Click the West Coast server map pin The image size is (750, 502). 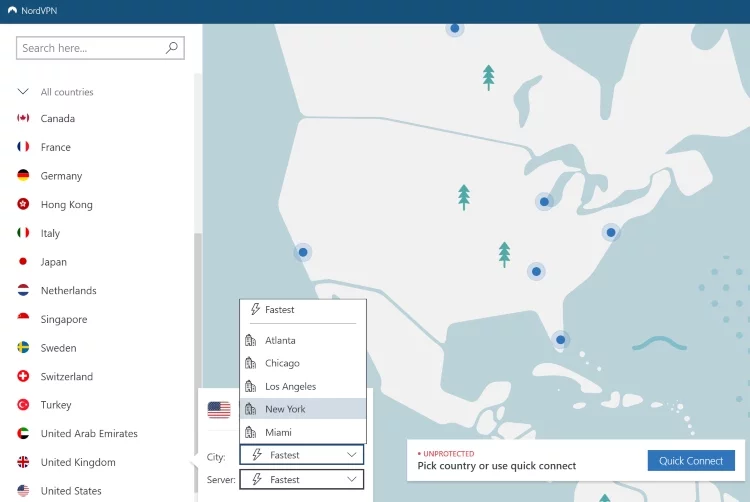pos(302,253)
